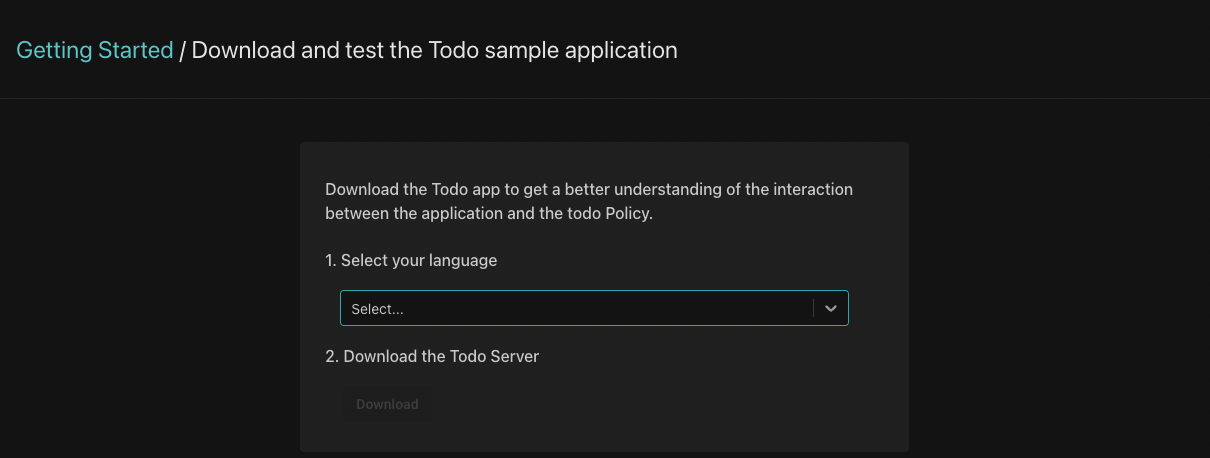The image size is (1210, 458).
Task: Click the '2. Download the Todo Server' label
Action: [x=432, y=356]
